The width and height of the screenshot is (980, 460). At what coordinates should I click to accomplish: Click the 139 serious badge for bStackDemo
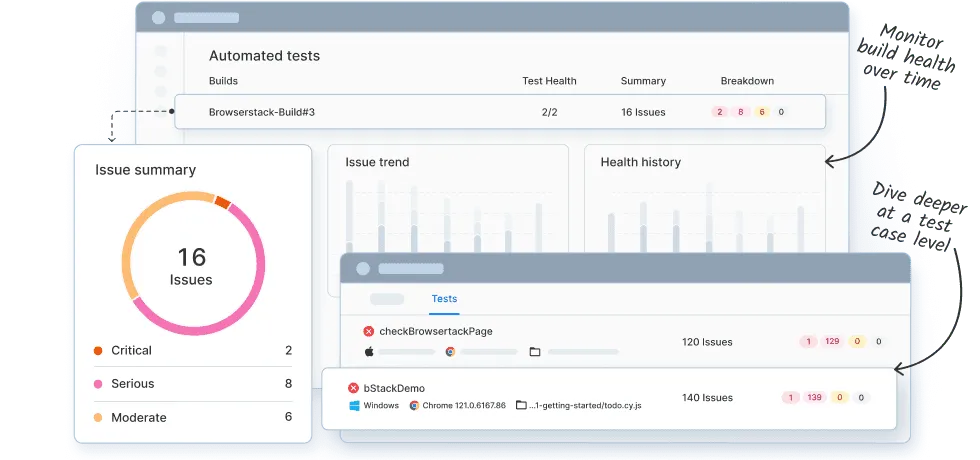814,398
